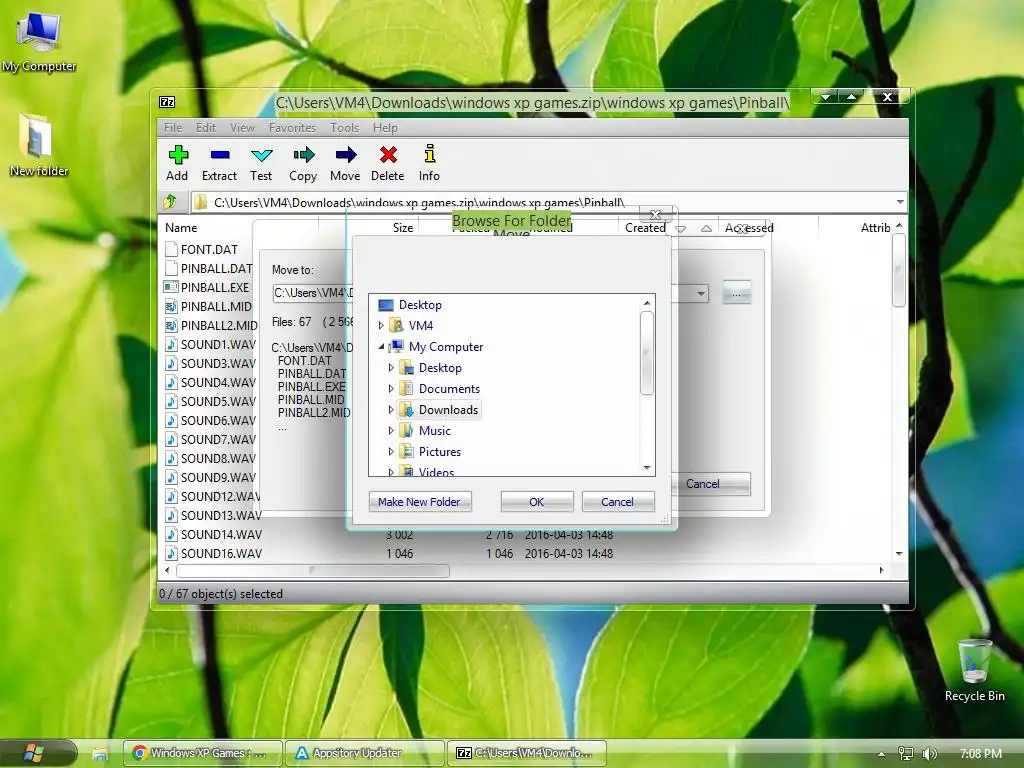Click the Test toolbar icon

click(261, 155)
